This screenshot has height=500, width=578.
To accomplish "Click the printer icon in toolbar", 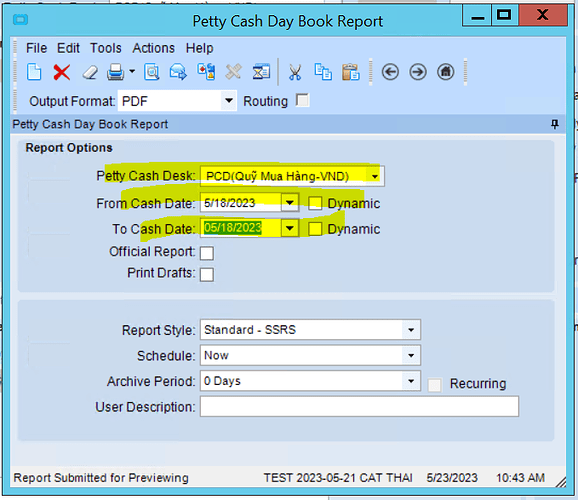I will [115, 72].
